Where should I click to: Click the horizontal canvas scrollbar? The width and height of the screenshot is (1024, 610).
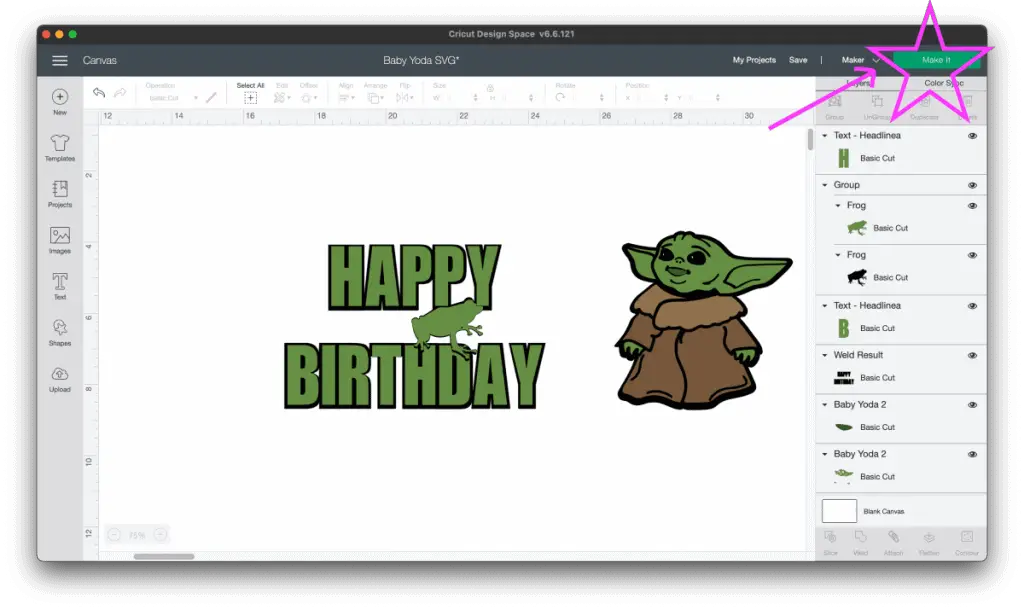164,556
